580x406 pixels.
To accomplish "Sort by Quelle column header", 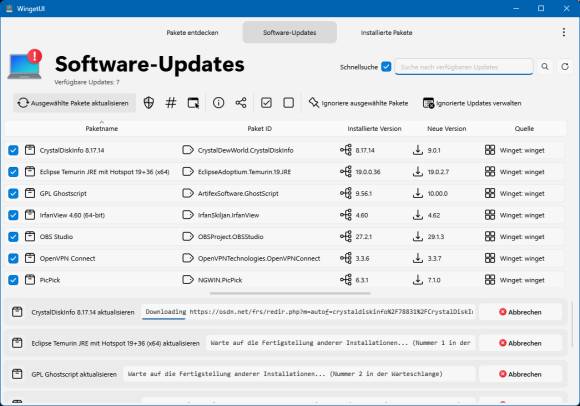I will click(x=524, y=128).
